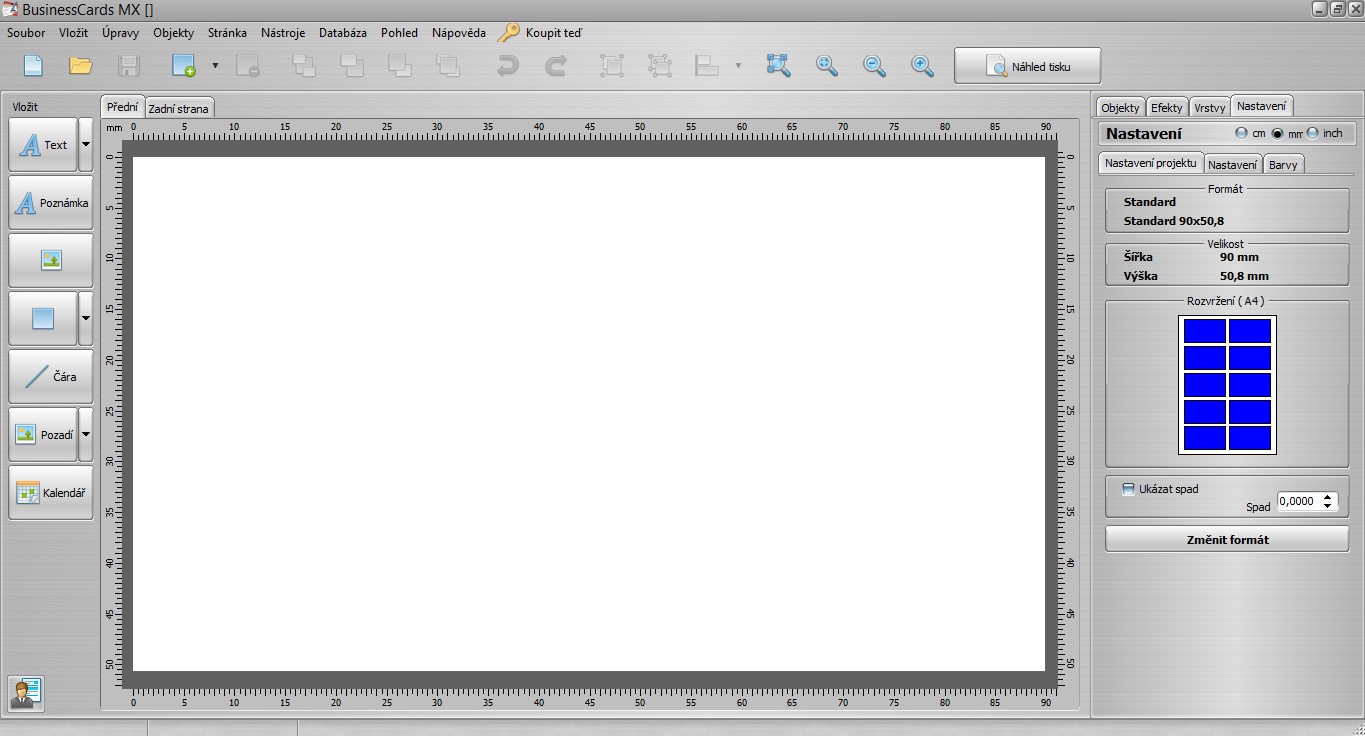1365x736 pixels.
Task: Open the Databáza menu
Action: (x=343, y=33)
